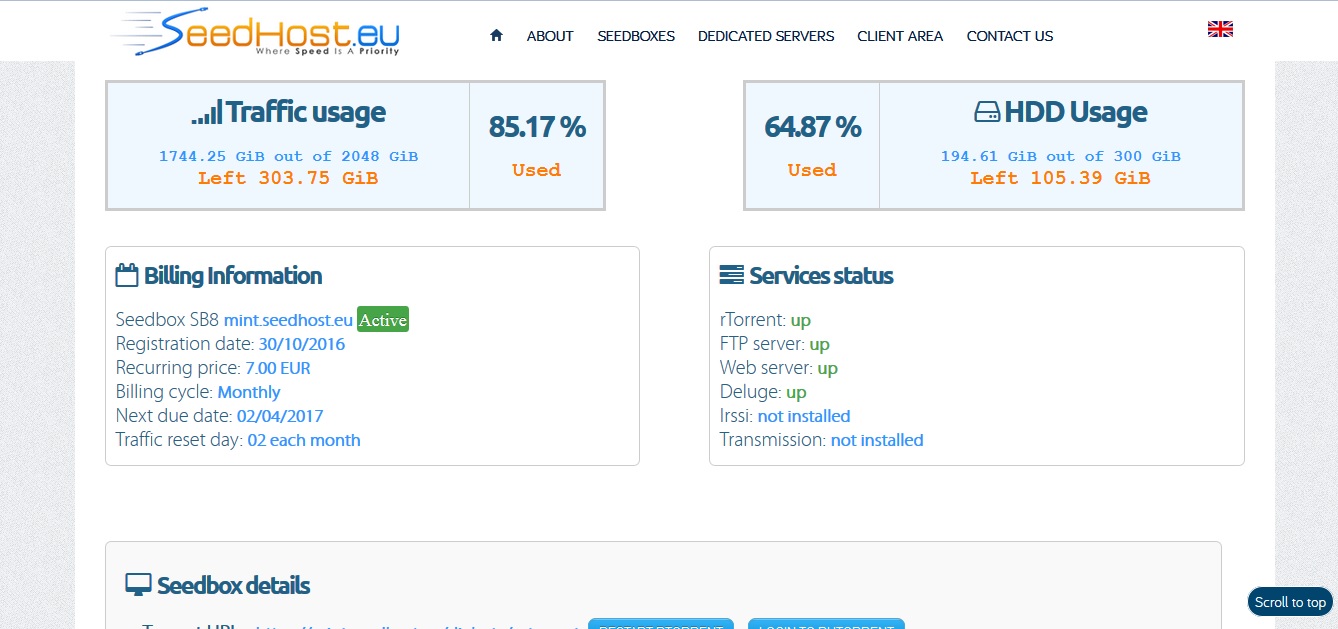Screen dimensions: 1338x629
Task: Click the registration date 30/10/2016
Action: (302, 344)
